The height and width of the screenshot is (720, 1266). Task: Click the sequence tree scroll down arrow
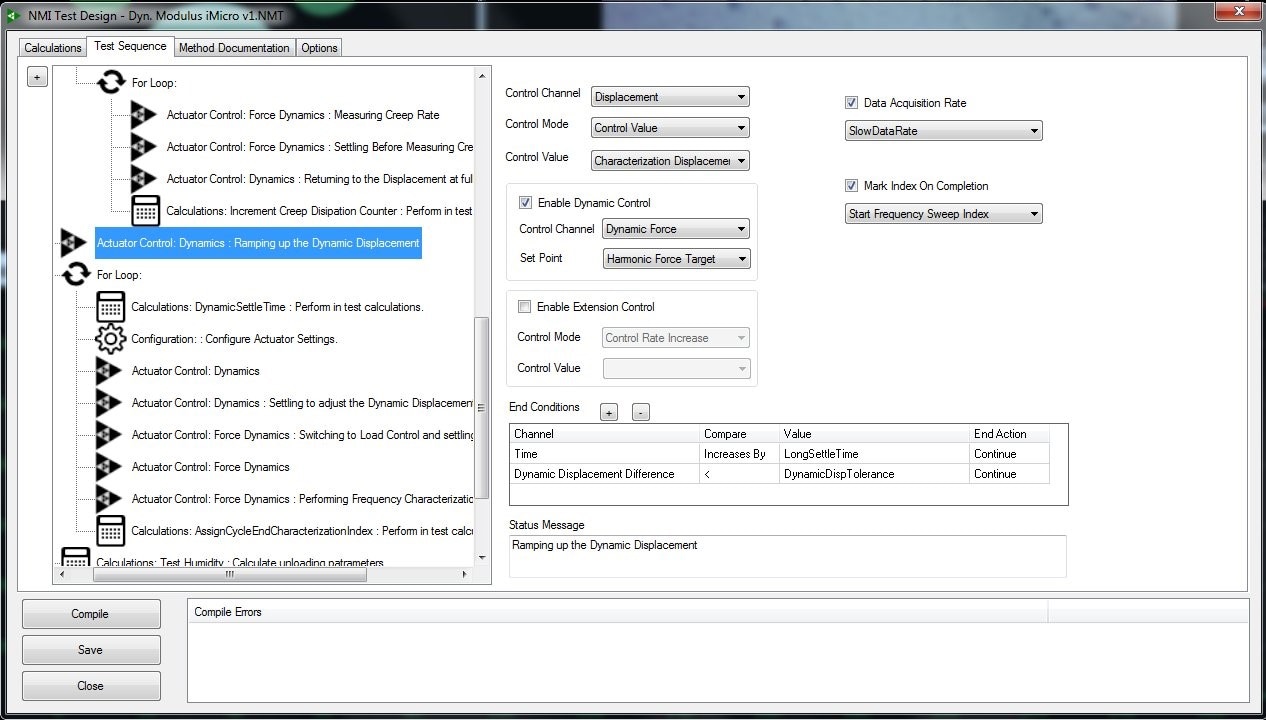(483, 558)
